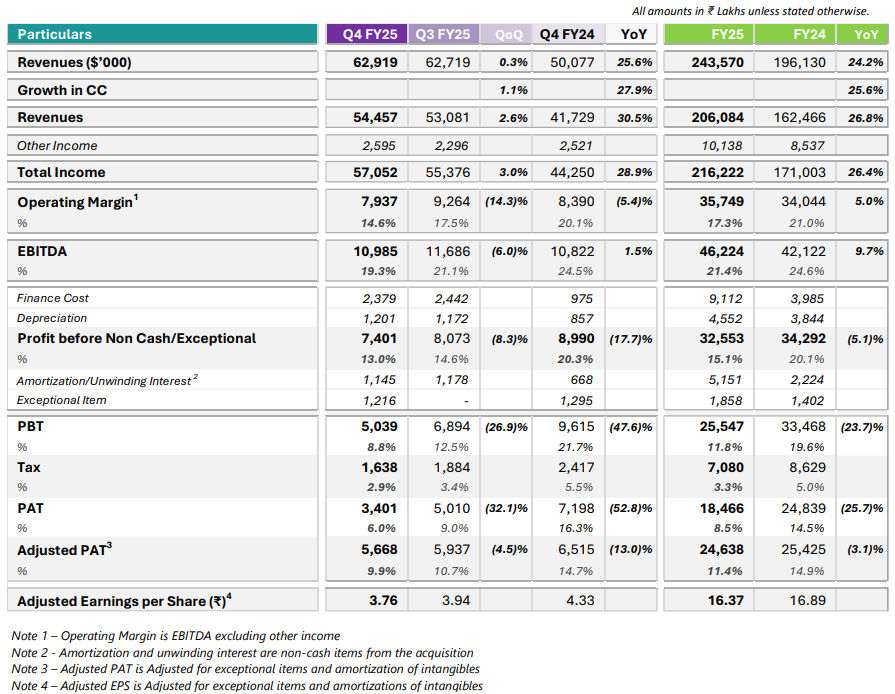Click the Q4 FY24 column header
The image size is (895, 694).
pos(567,34)
